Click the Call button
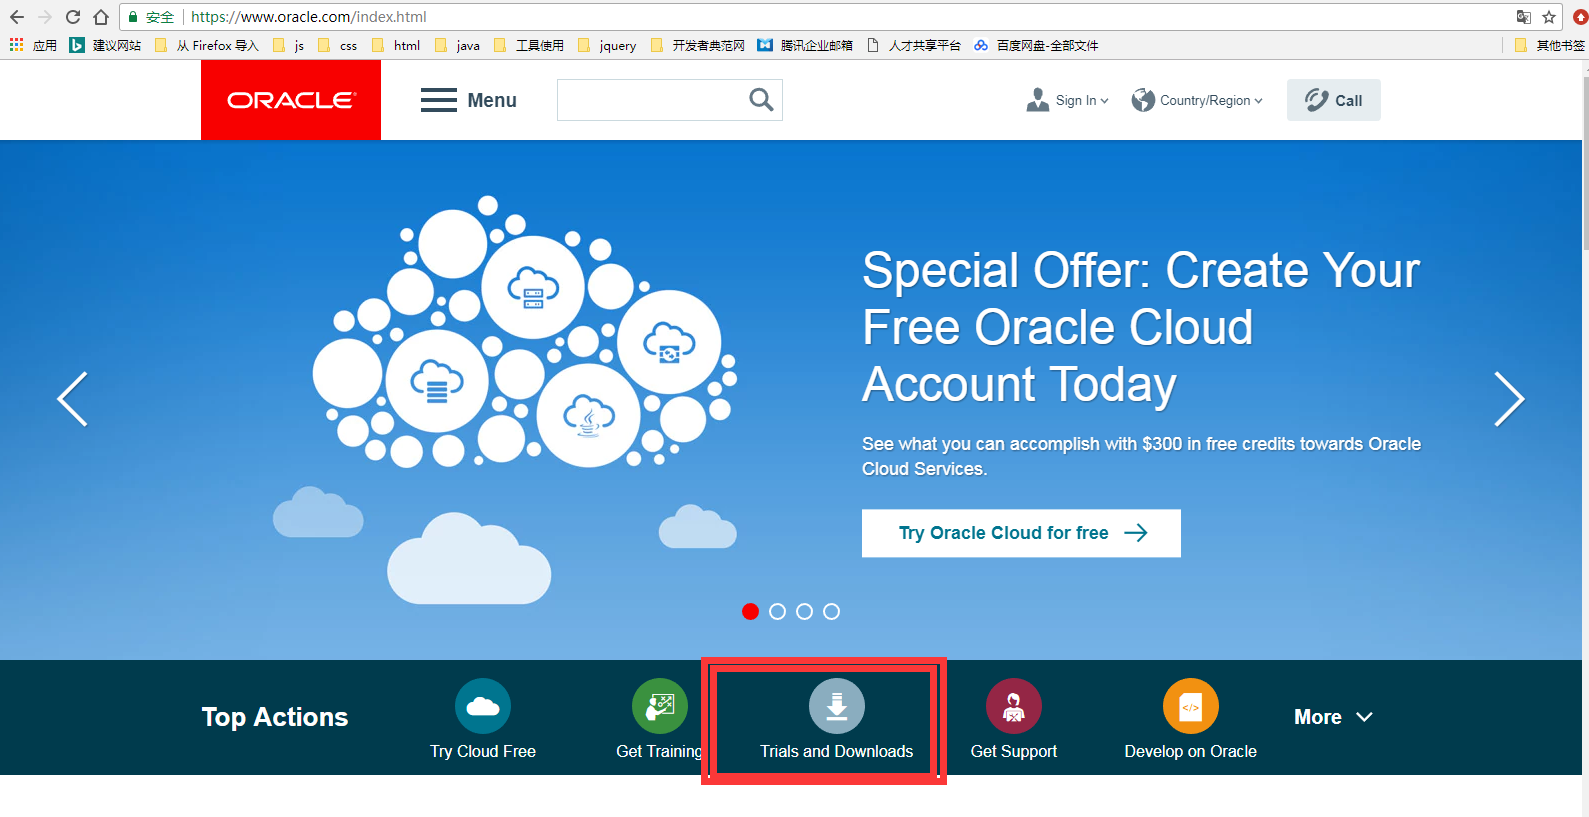Viewport: 1589px width, 817px height. tap(1334, 100)
